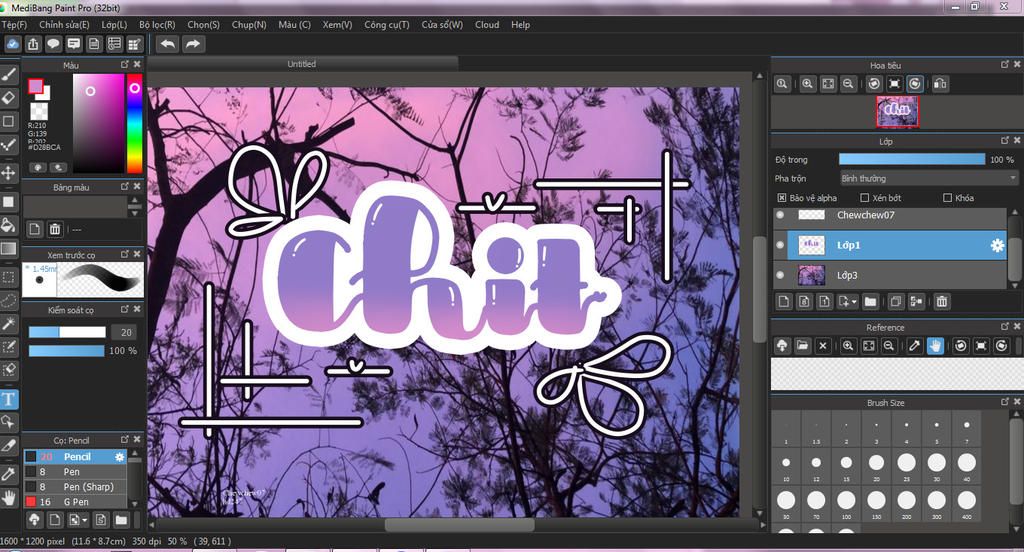Open the Pha trộn blend mode dropdown
This screenshot has width=1024, height=552.
coord(929,178)
